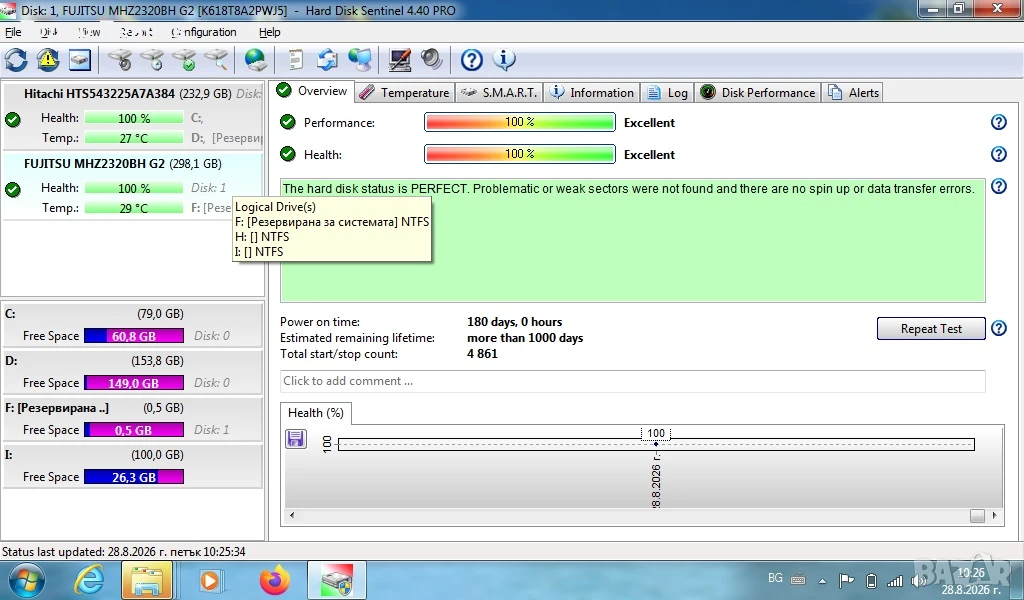
Task: Launch Firefox from the taskbar
Action: click(274, 580)
